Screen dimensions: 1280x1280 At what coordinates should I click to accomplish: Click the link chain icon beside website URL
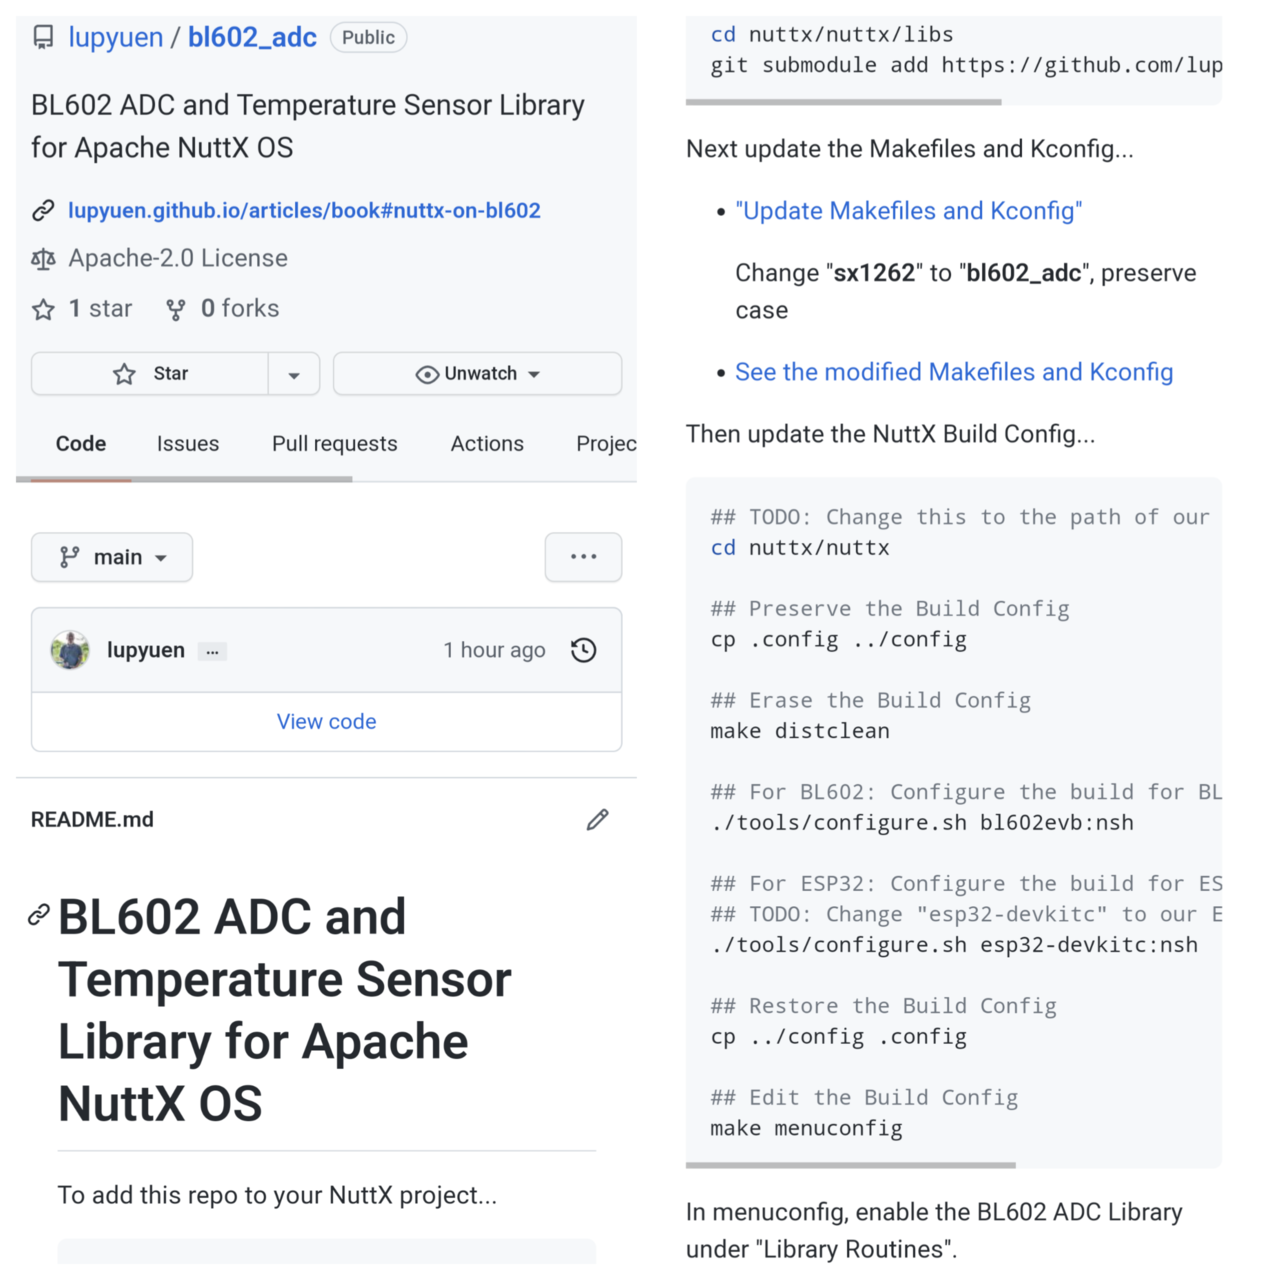pos(43,211)
